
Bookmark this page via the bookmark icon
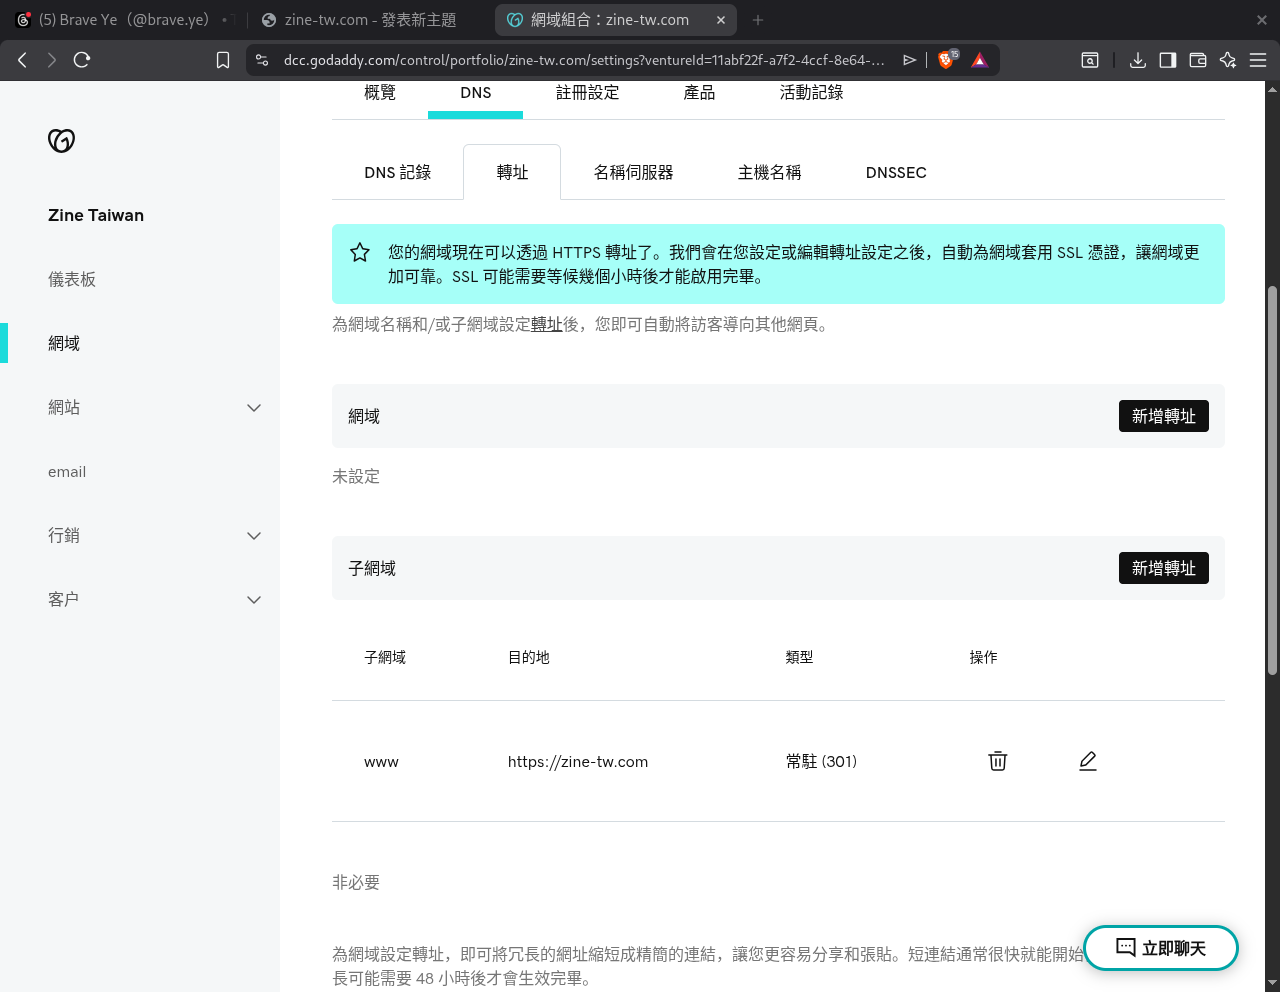[x=222, y=59]
